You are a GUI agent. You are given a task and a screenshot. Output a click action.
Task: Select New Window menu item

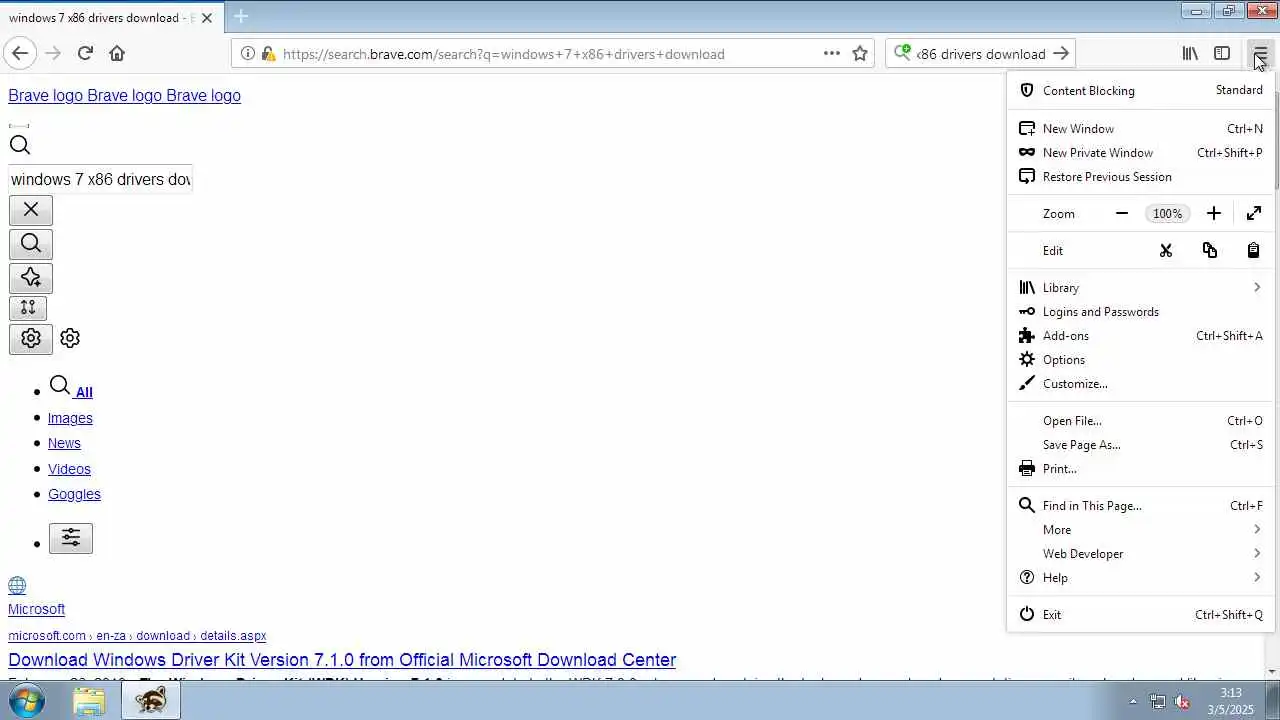click(1140, 128)
